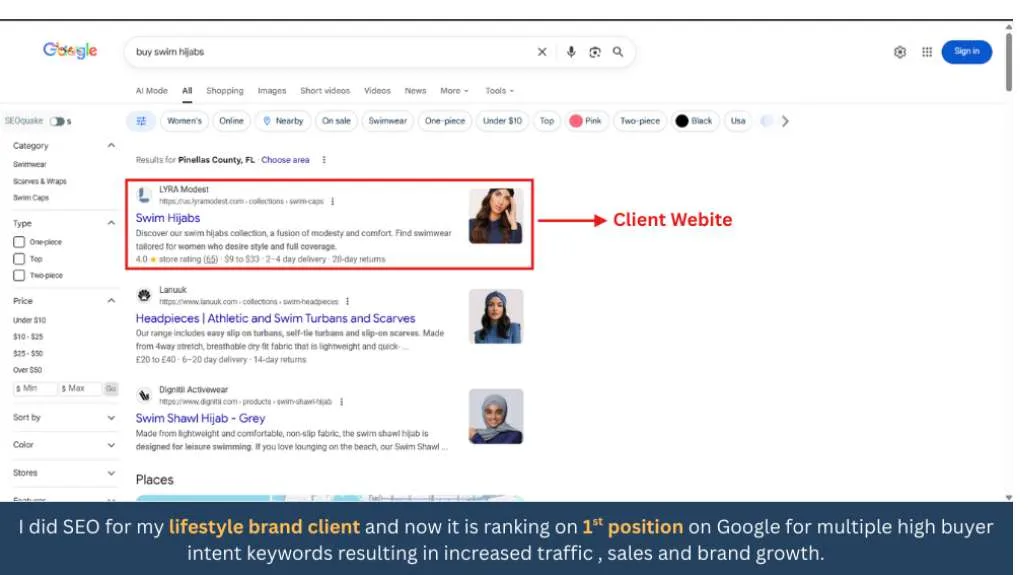
Task: Select the Usa filter chip
Action: pos(738,121)
